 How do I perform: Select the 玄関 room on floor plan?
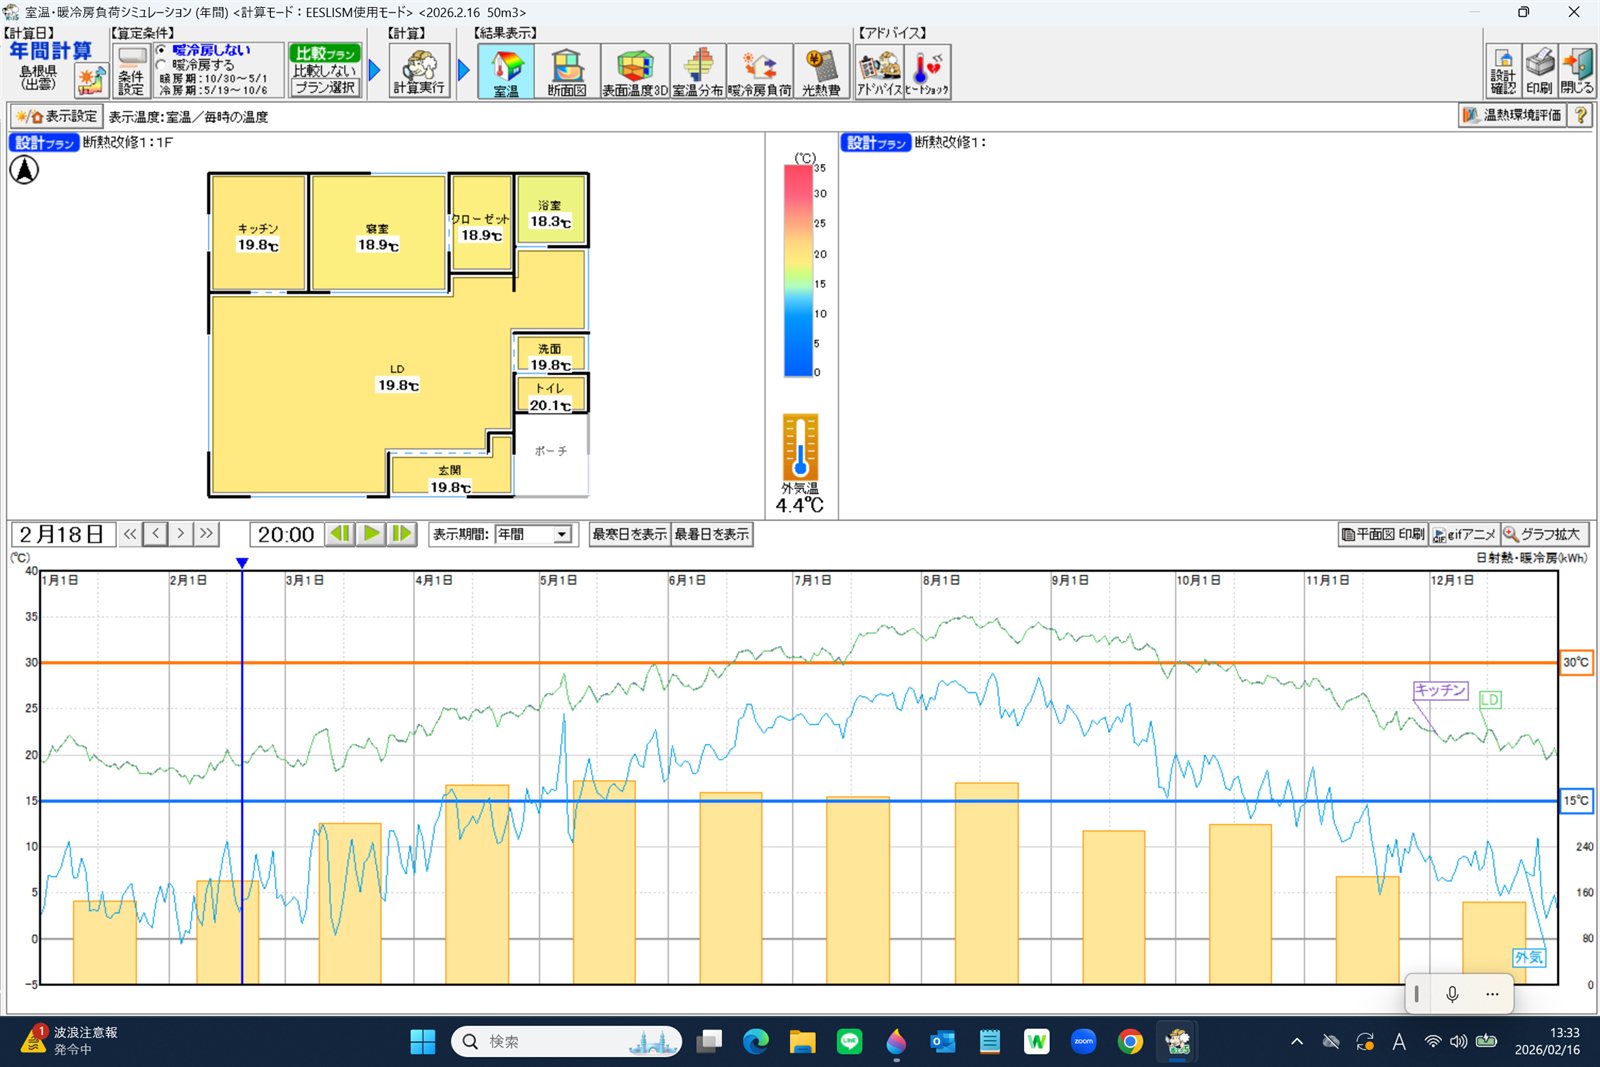tap(450, 479)
